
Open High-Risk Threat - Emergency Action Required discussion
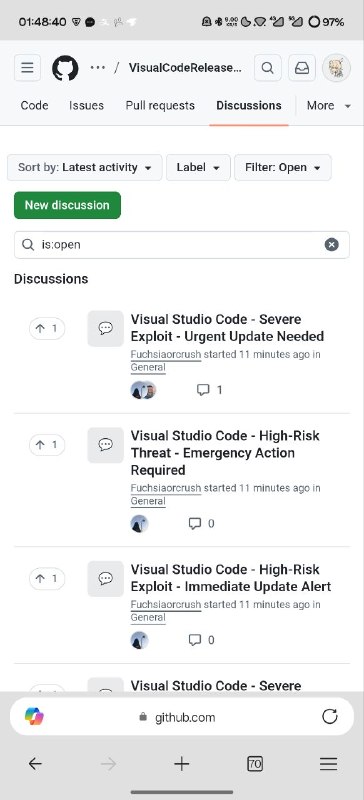click(x=225, y=453)
